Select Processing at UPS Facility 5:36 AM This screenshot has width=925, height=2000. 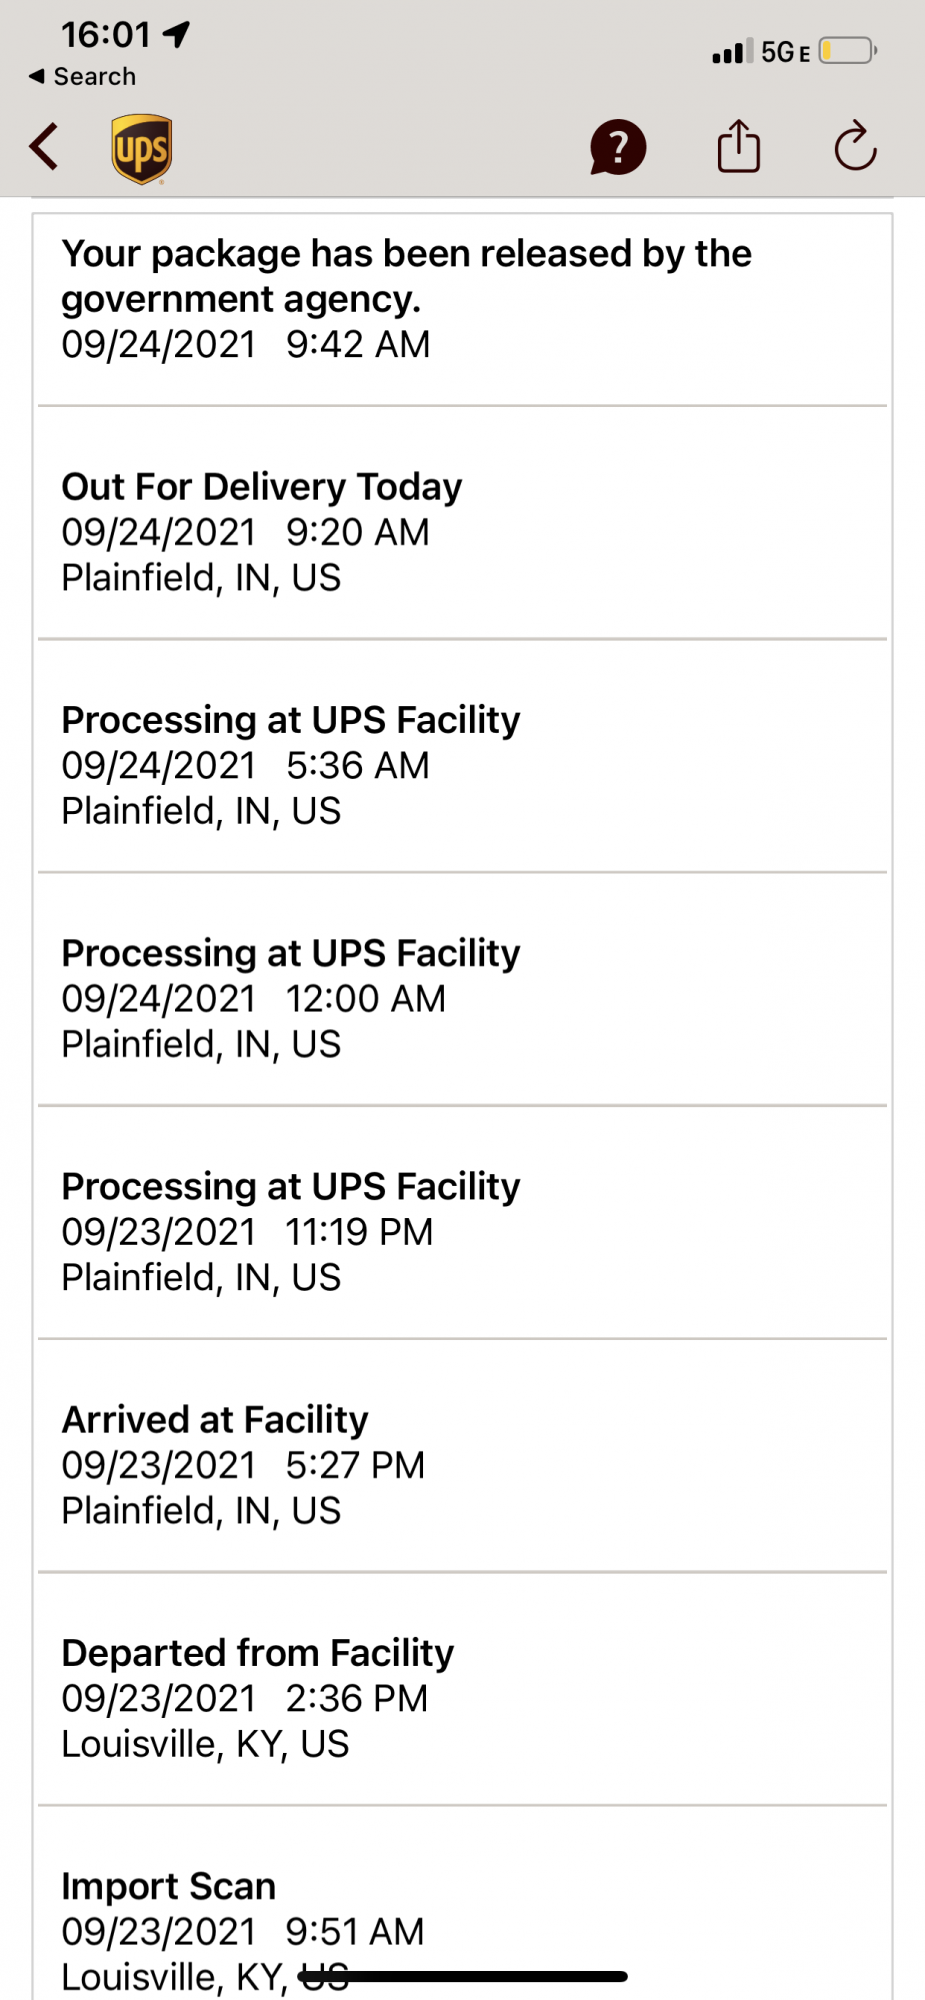pos(462,765)
